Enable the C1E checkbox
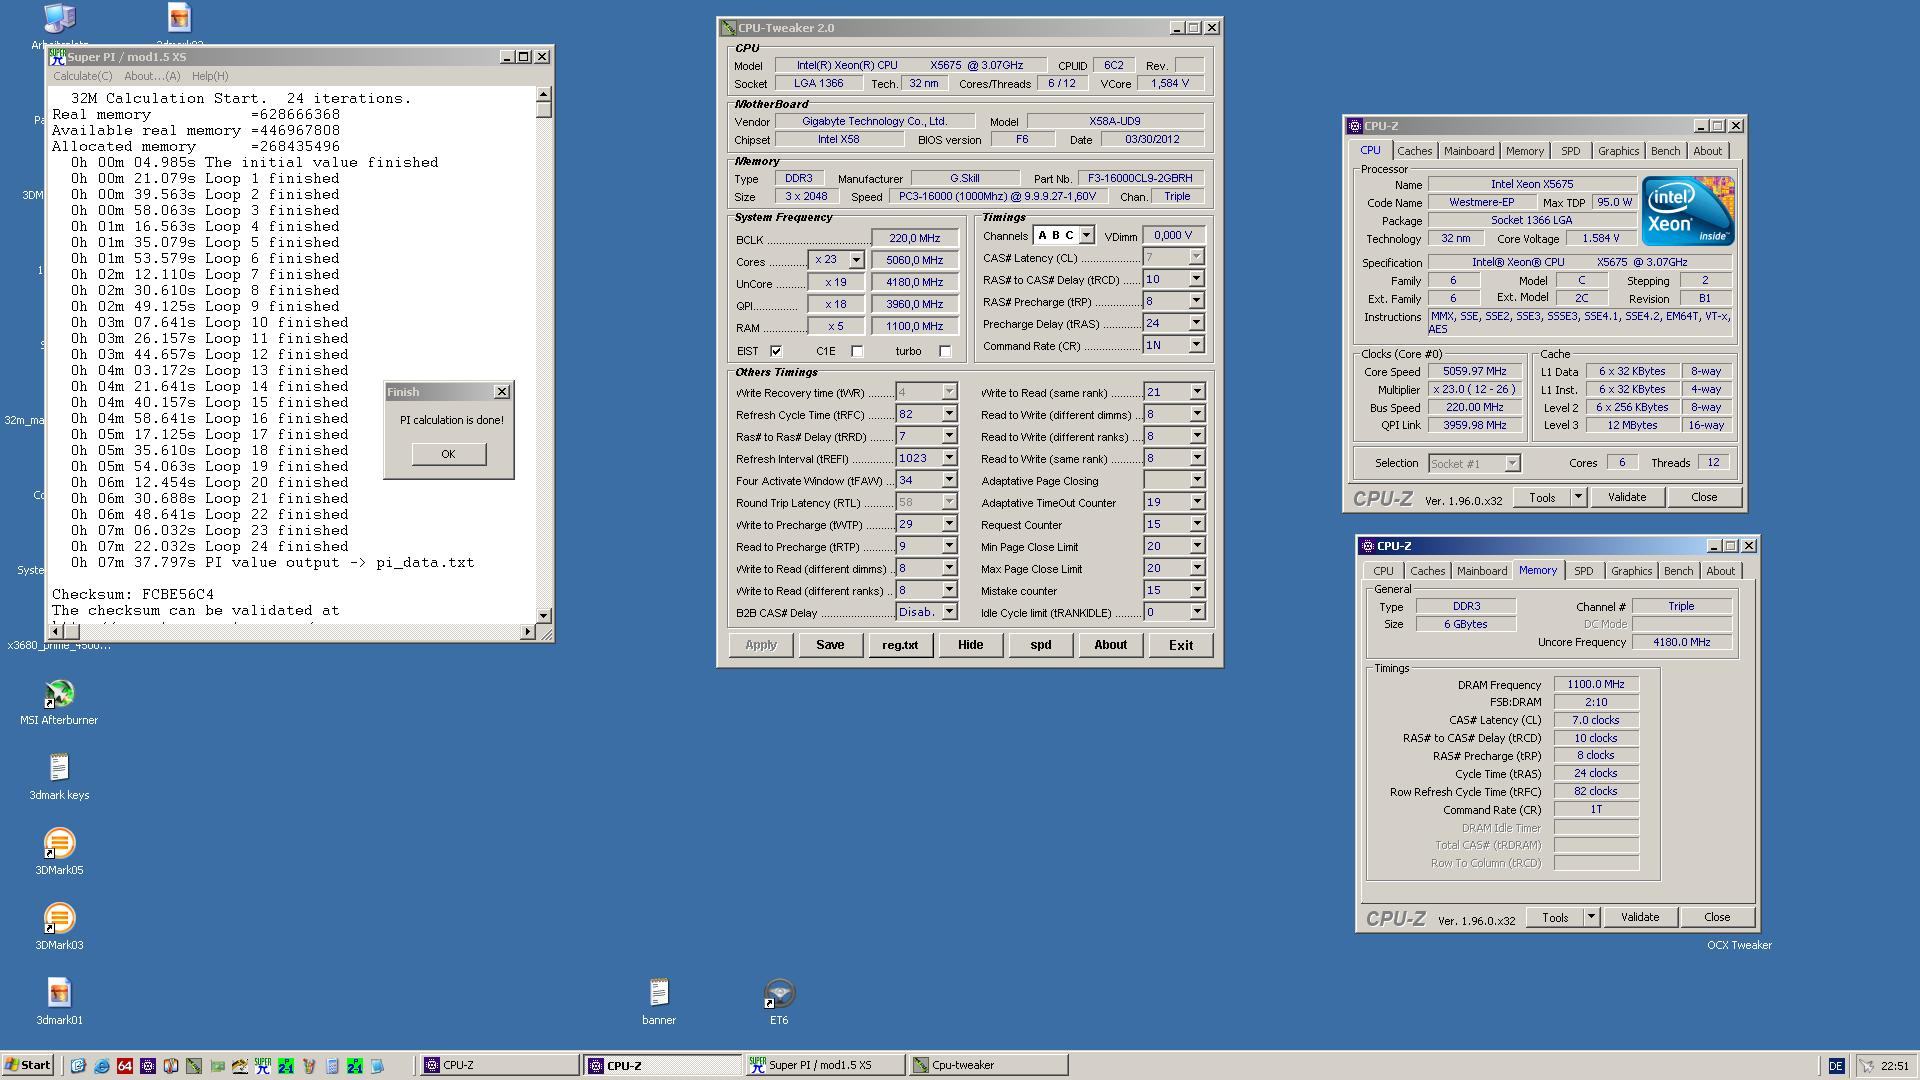Viewport: 1920px width, 1080px height. pyautogui.click(x=857, y=351)
